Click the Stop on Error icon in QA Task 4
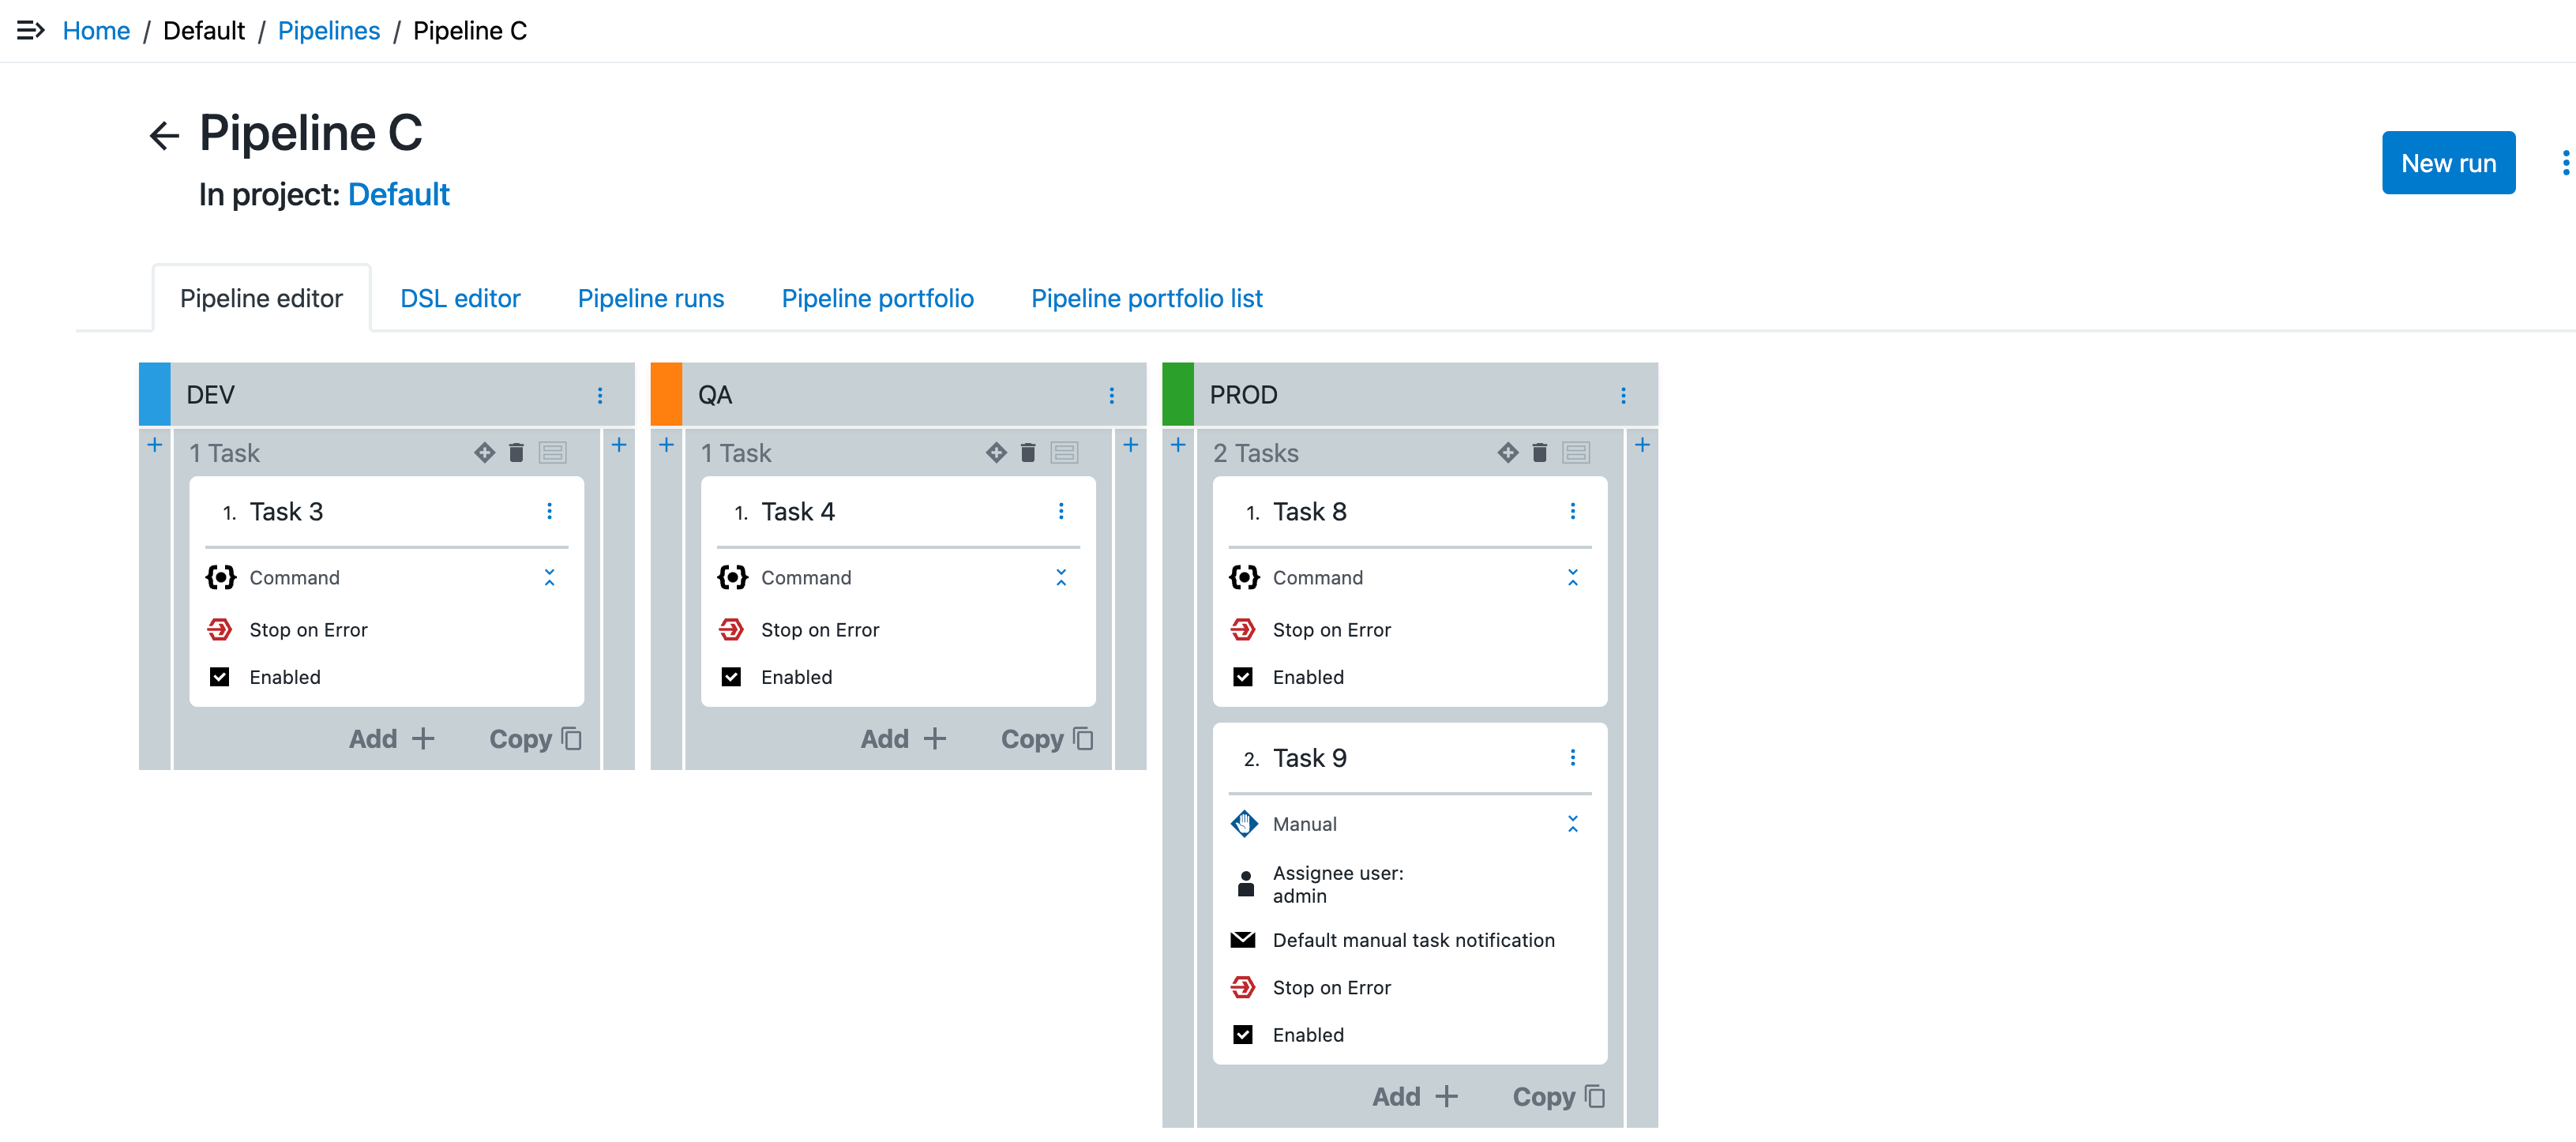This screenshot has height=1142, width=2576. (733, 628)
